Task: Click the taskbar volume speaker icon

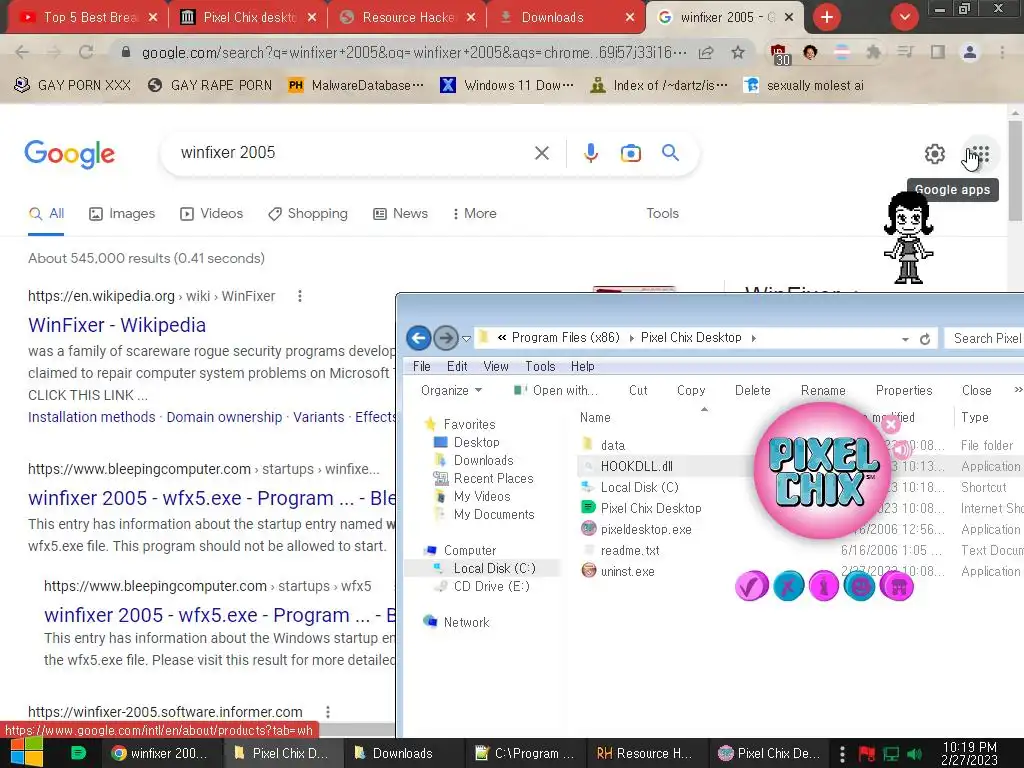Action: pyautogui.click(x=916, y=754)
